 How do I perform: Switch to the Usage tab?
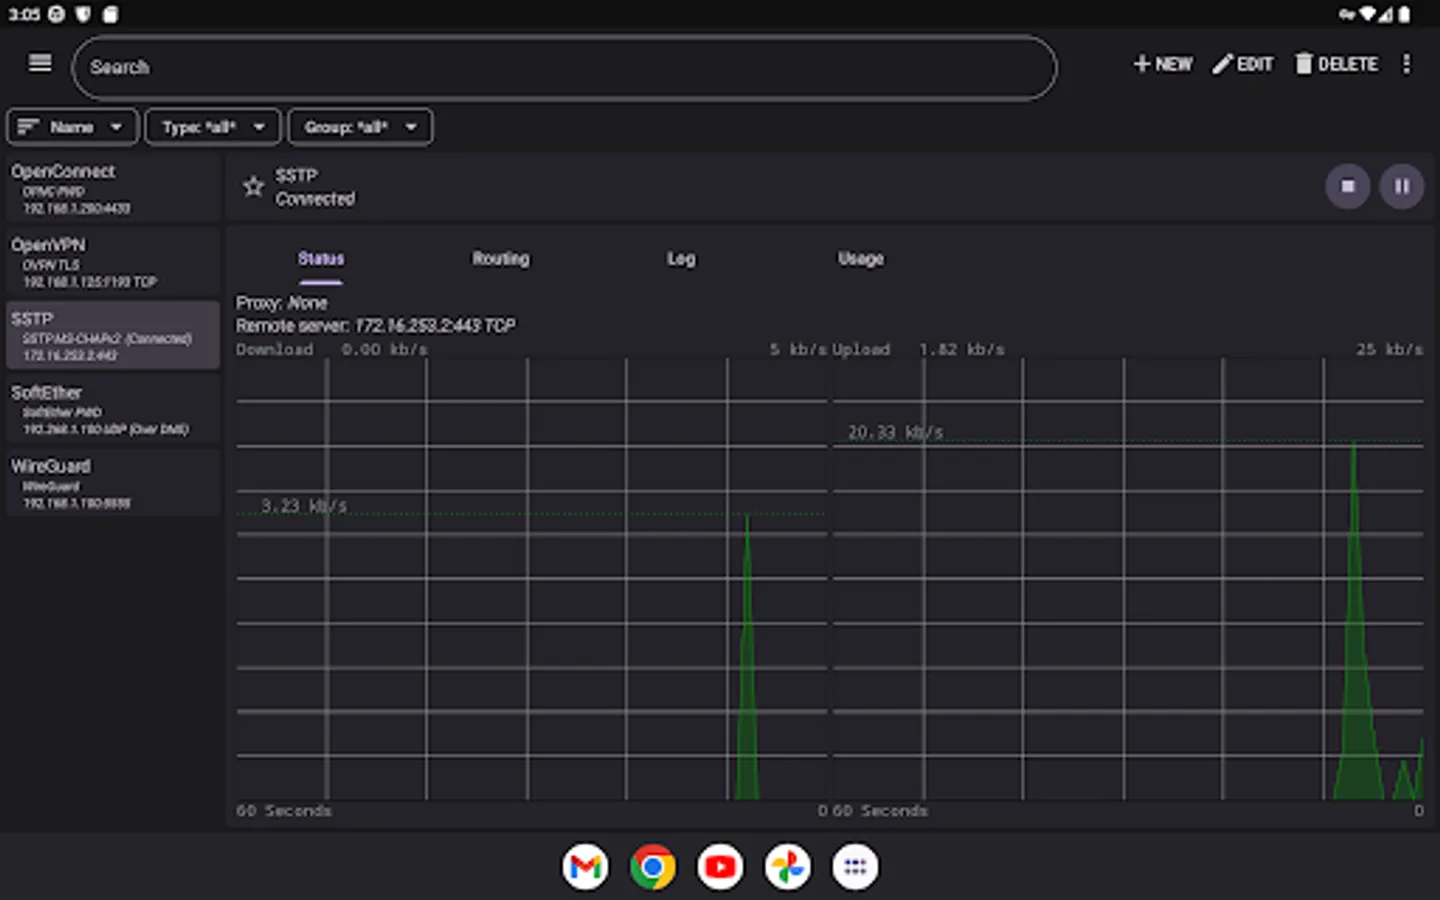861,259
